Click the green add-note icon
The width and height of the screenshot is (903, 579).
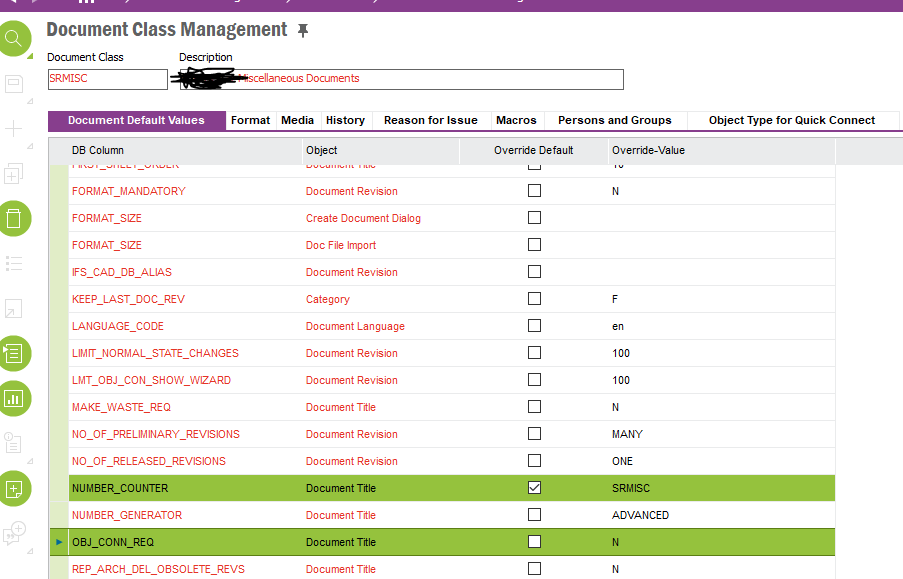[13, 489]
